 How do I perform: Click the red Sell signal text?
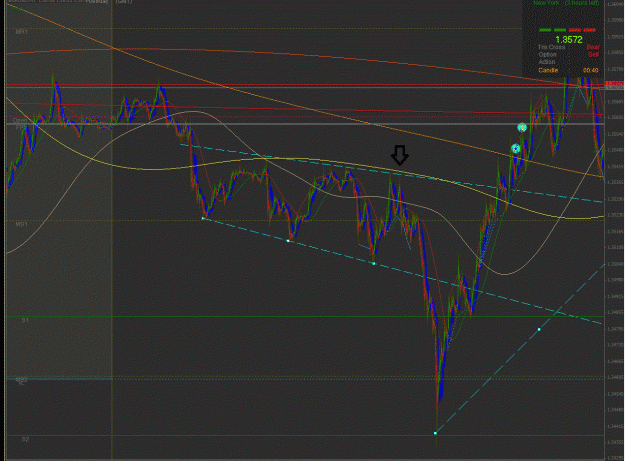(593, 55)
